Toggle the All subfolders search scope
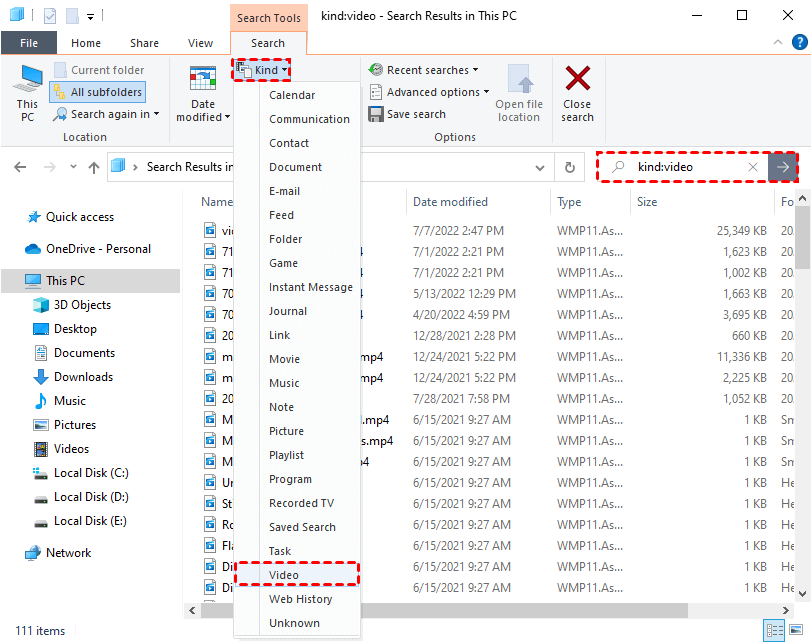This screenshot has width=812, height=643. coord(97,91)
